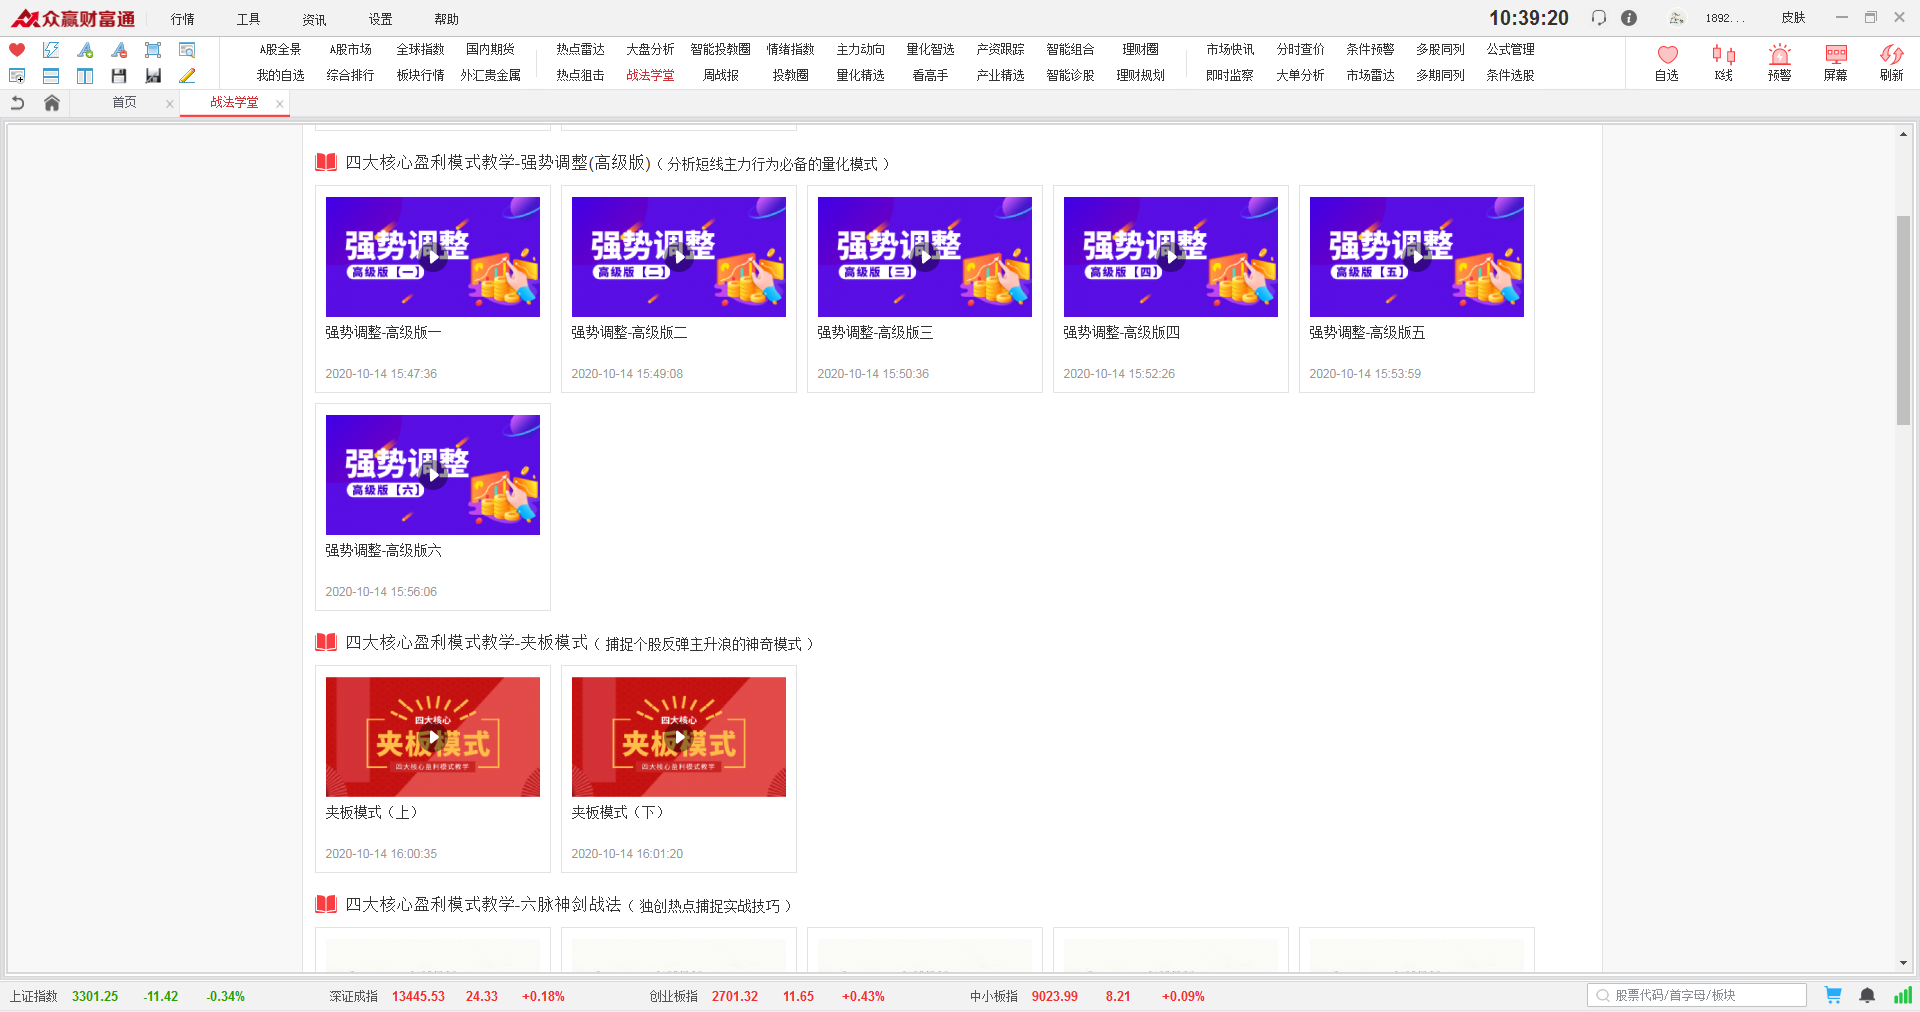This screenshot has width=1920, height=1012.
Task: Switch to the 首页 tab
Action: [x=124, y=103]
